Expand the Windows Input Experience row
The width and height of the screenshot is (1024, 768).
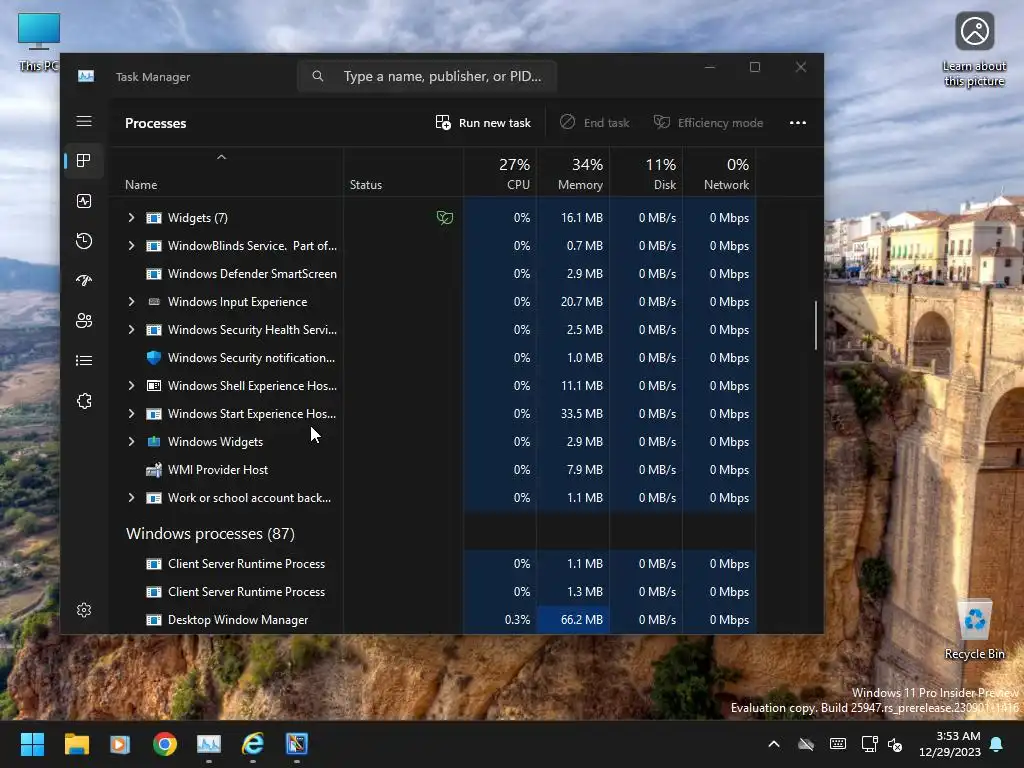pyautogui.click(x=131, y=302)
